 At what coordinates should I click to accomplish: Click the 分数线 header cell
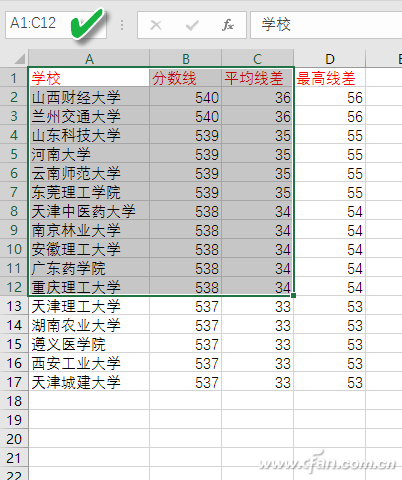pos(186,78)
